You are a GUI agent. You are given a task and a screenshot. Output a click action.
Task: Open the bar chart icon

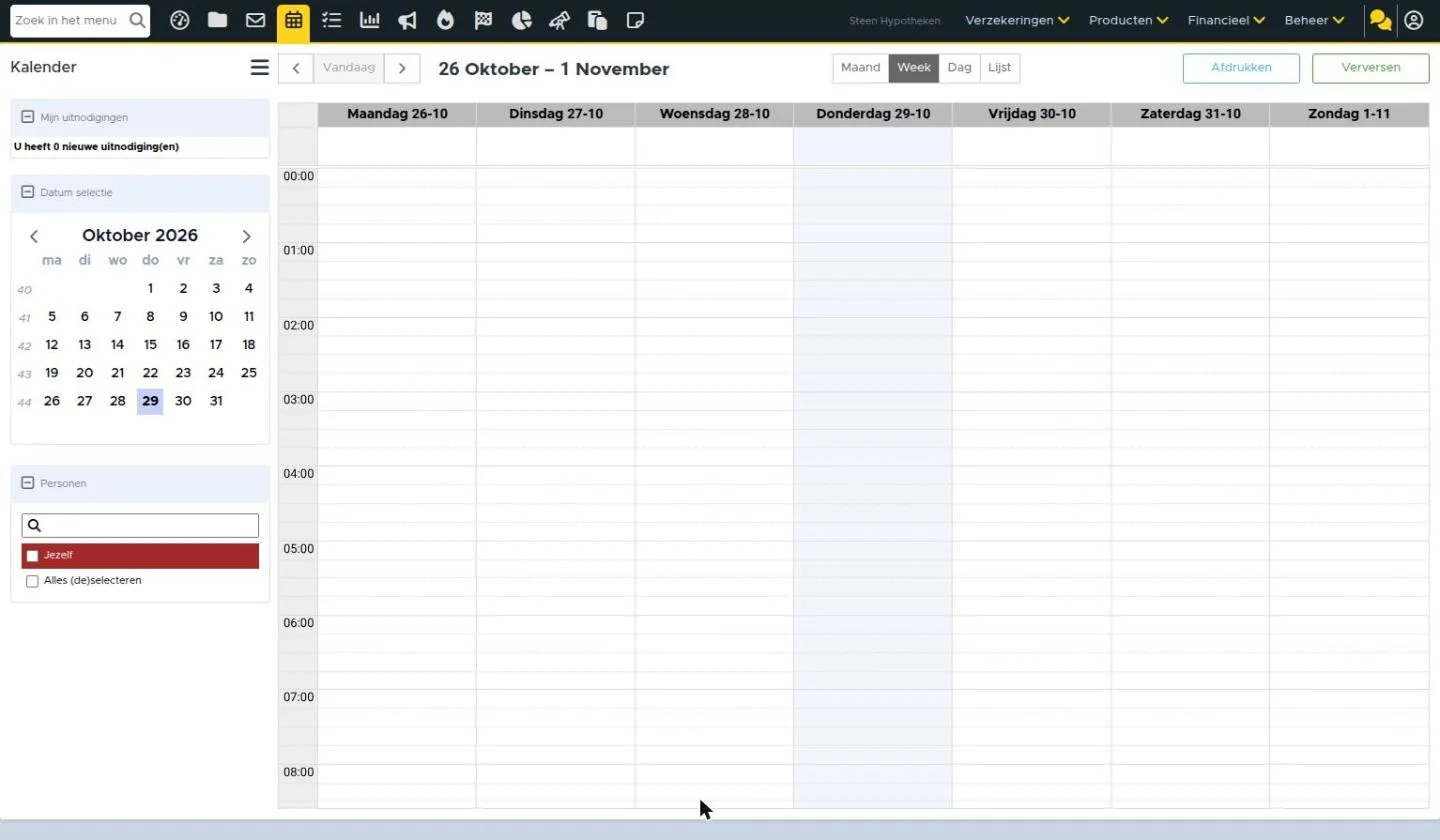click(x=370, y=20)
